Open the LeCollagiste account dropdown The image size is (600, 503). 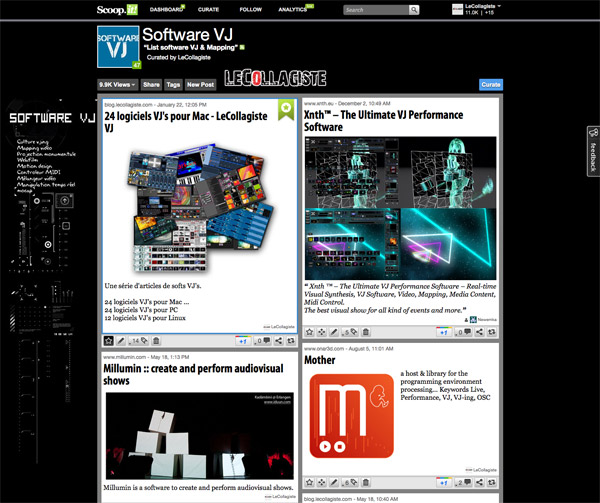pos(477,10)
